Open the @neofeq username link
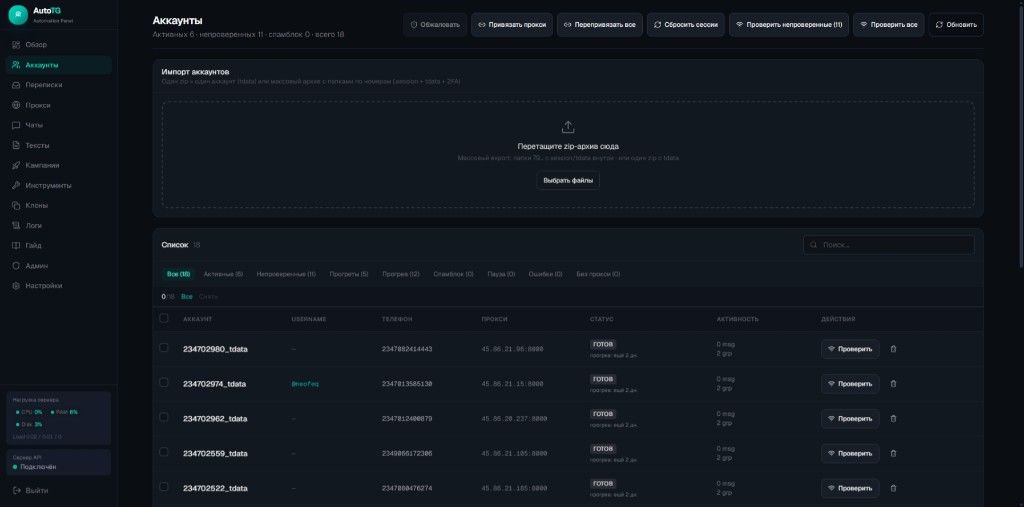Screen dimensions: 1024x507 coord(305,384)
